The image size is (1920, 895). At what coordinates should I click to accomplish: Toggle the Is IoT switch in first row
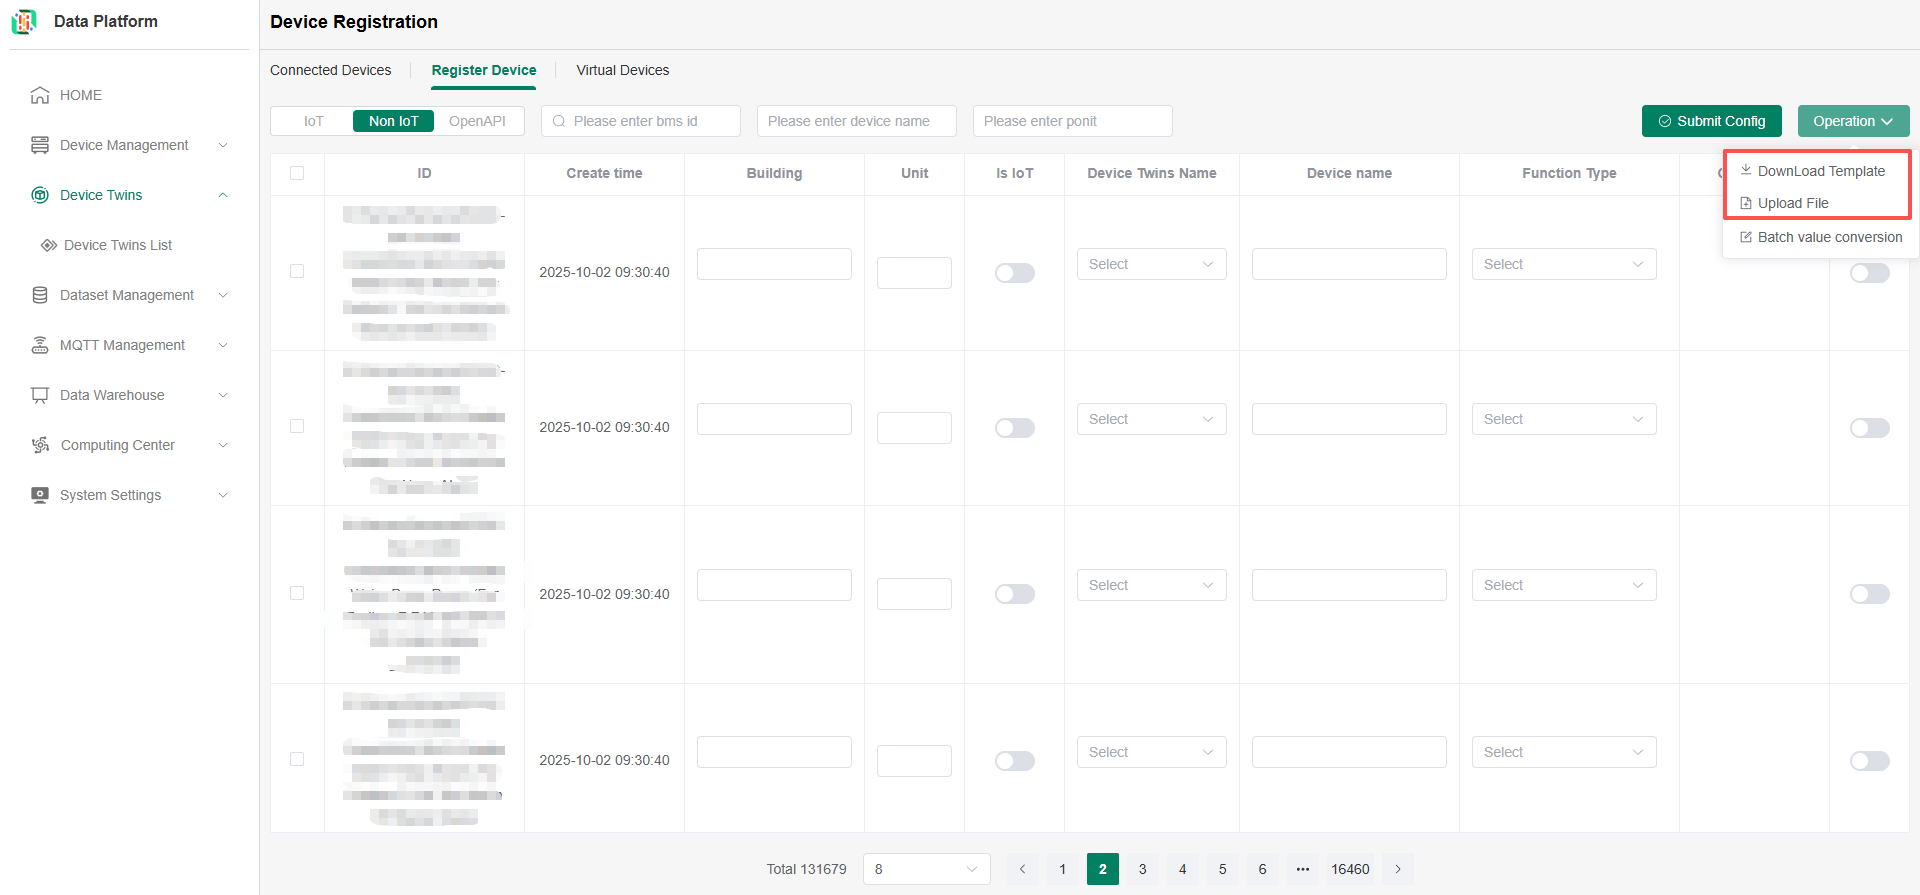click(x=1014, y=273)
